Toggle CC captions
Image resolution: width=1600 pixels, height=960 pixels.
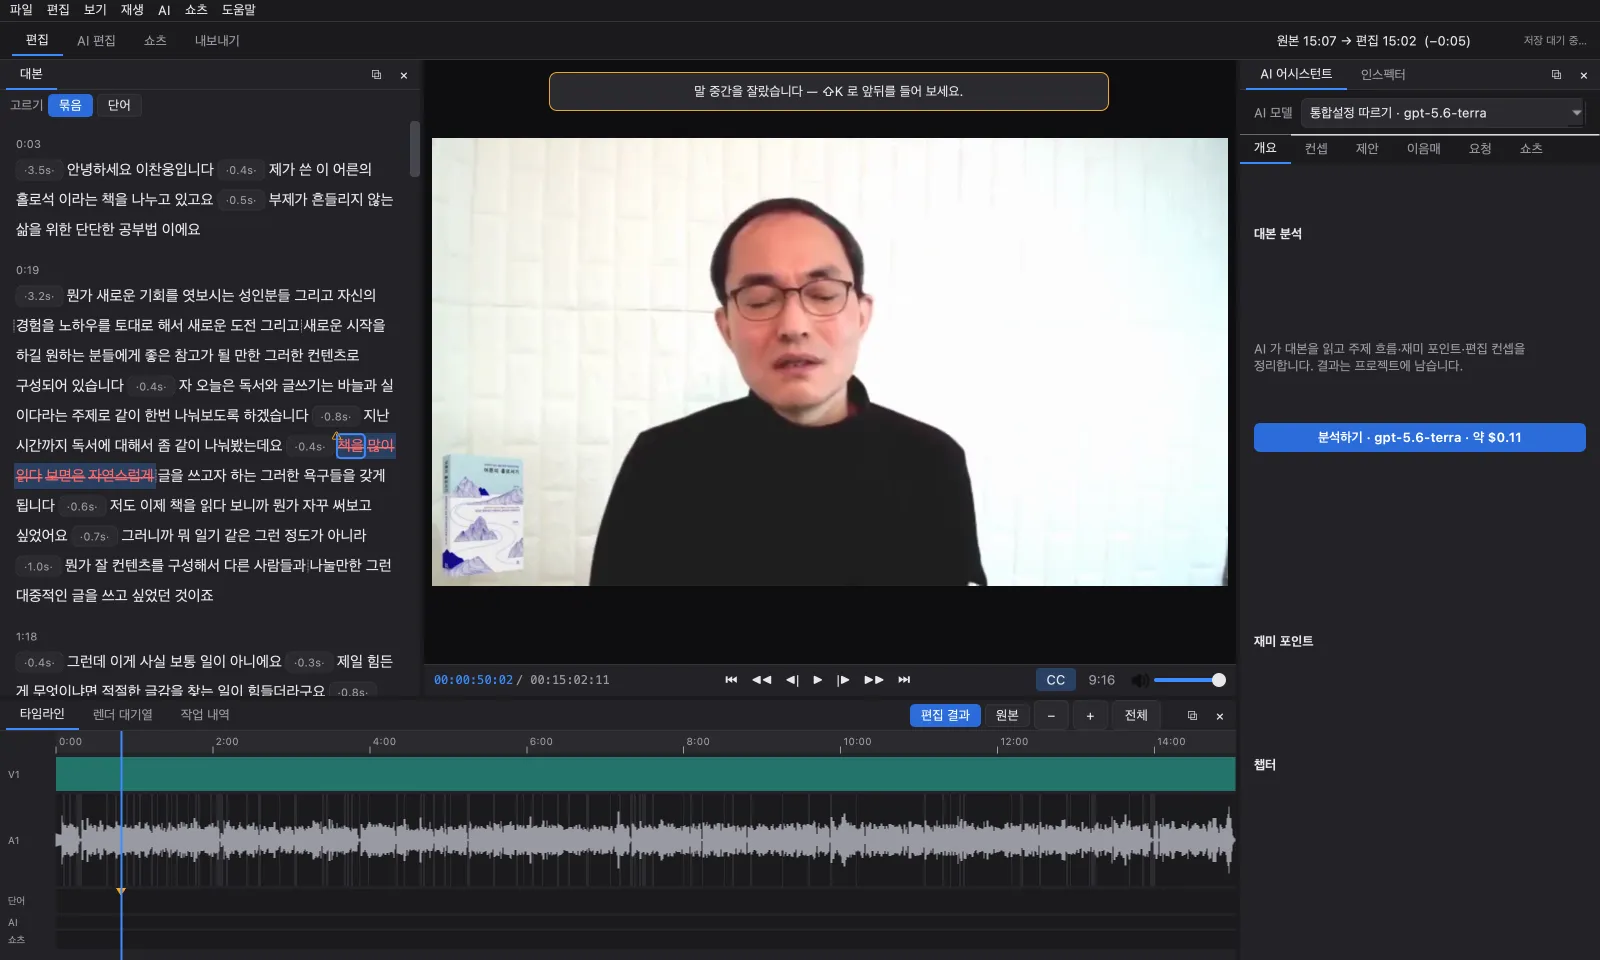tap(1056, 680)
